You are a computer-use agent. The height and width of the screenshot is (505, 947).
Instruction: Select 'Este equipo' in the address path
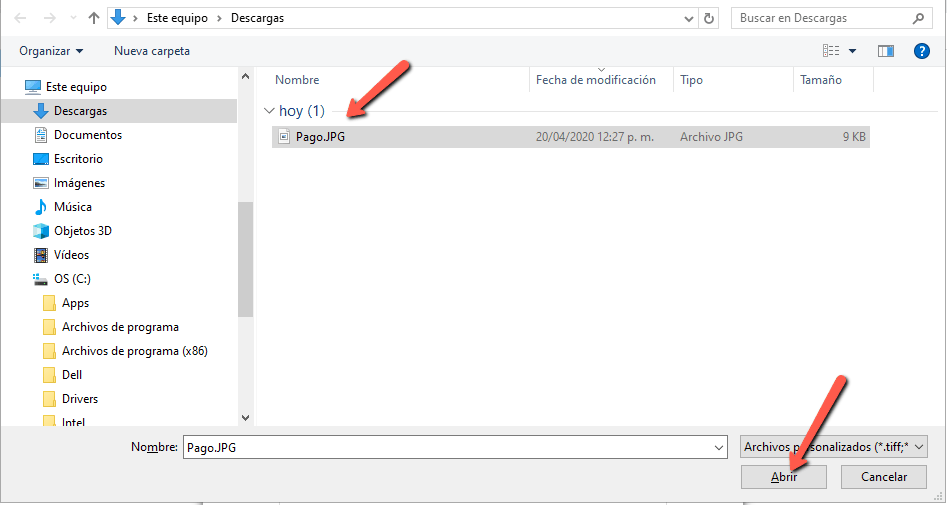pos(177,18)
